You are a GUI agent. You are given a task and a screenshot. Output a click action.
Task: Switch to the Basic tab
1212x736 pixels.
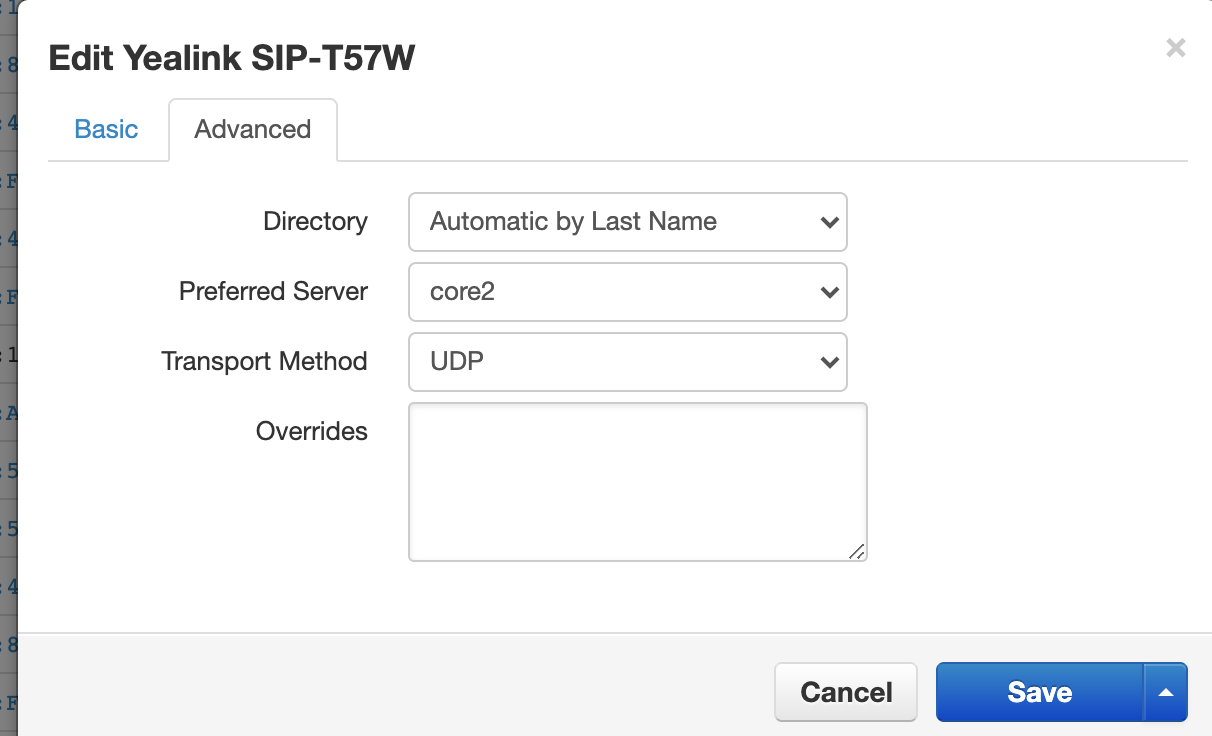click(106, 129)
